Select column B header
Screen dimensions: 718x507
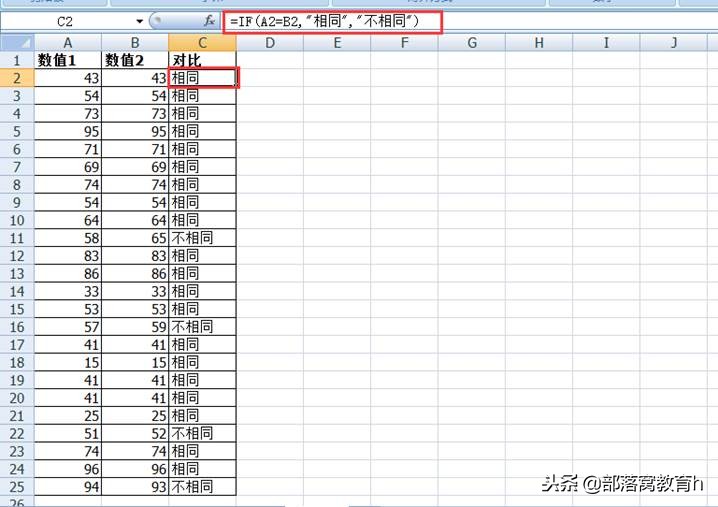(x=135, y=43)
